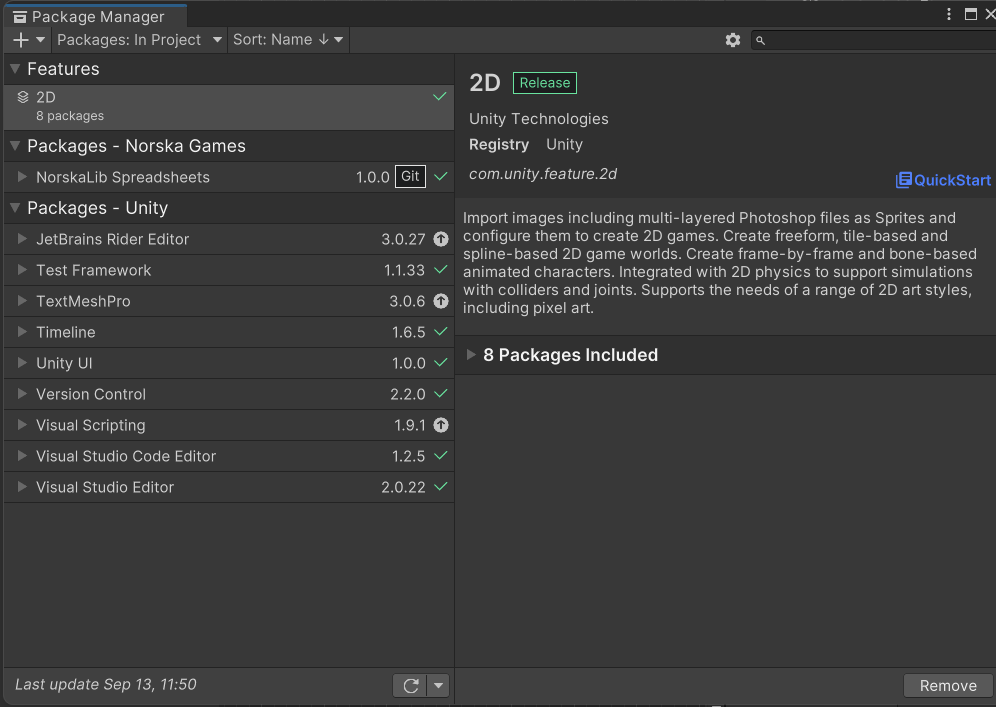Select the 2D feature row
The height and width of the screenshot is (707, 996).
tap(229, 107)
